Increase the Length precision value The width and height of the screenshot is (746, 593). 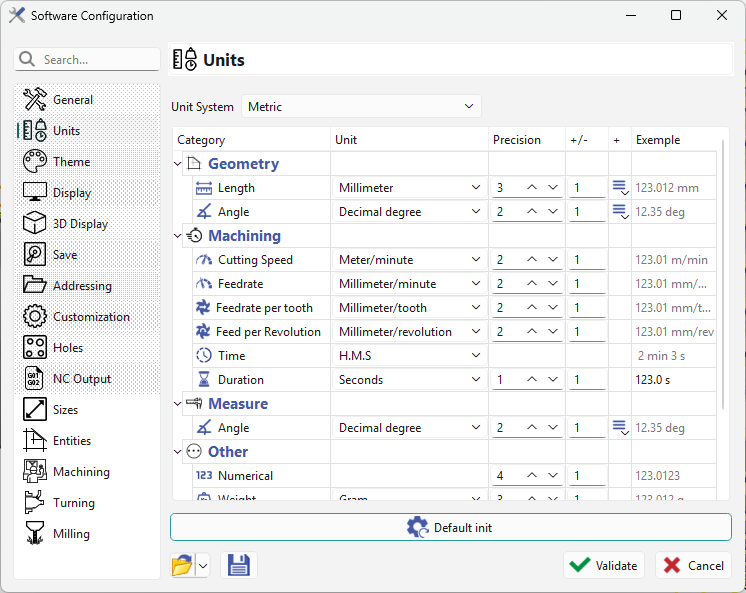click(534, 188)
